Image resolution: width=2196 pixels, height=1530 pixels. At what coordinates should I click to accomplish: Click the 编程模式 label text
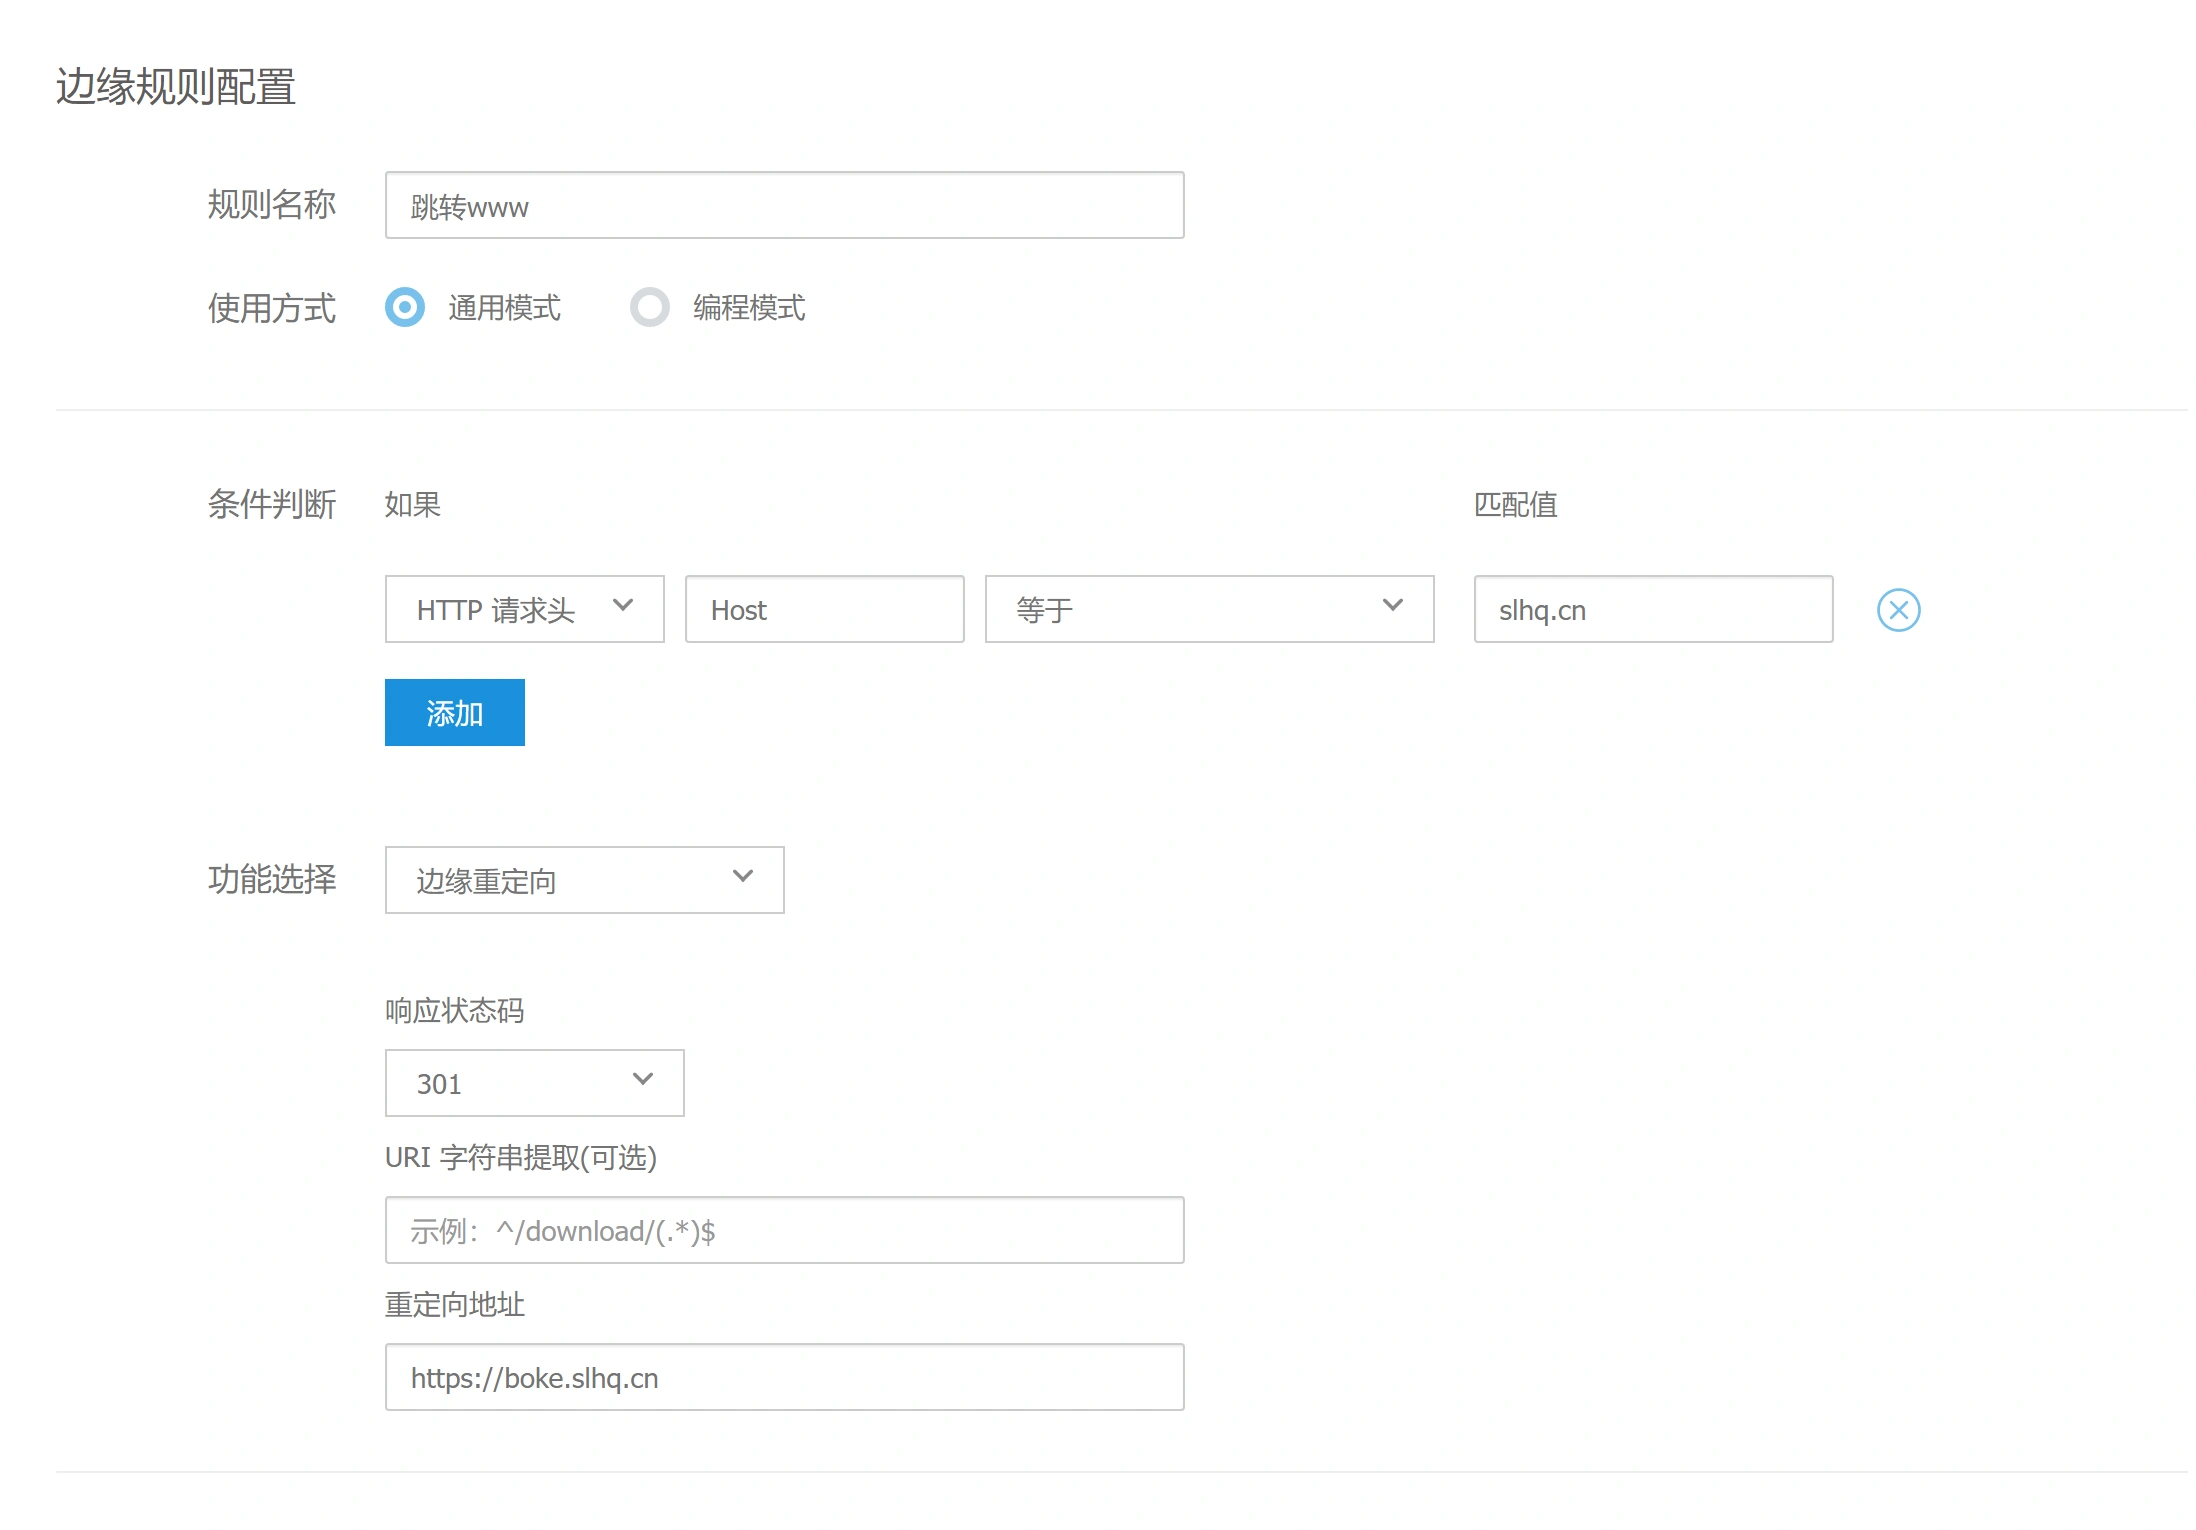pos(749,308)
